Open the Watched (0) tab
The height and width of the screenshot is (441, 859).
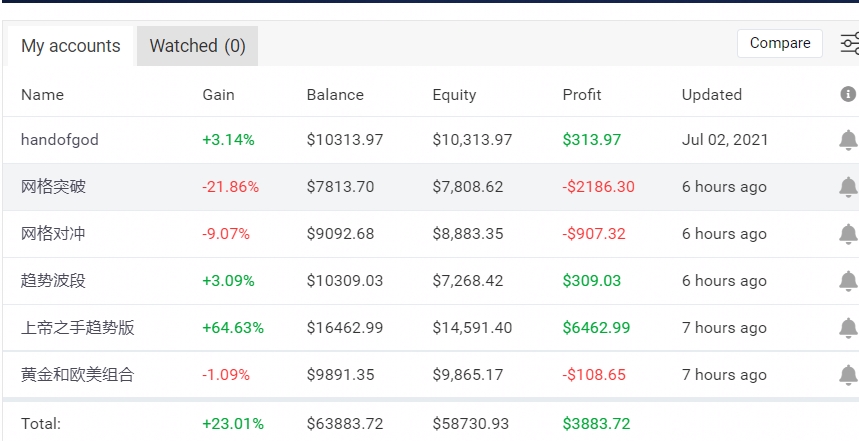click(x=197, y=46)
